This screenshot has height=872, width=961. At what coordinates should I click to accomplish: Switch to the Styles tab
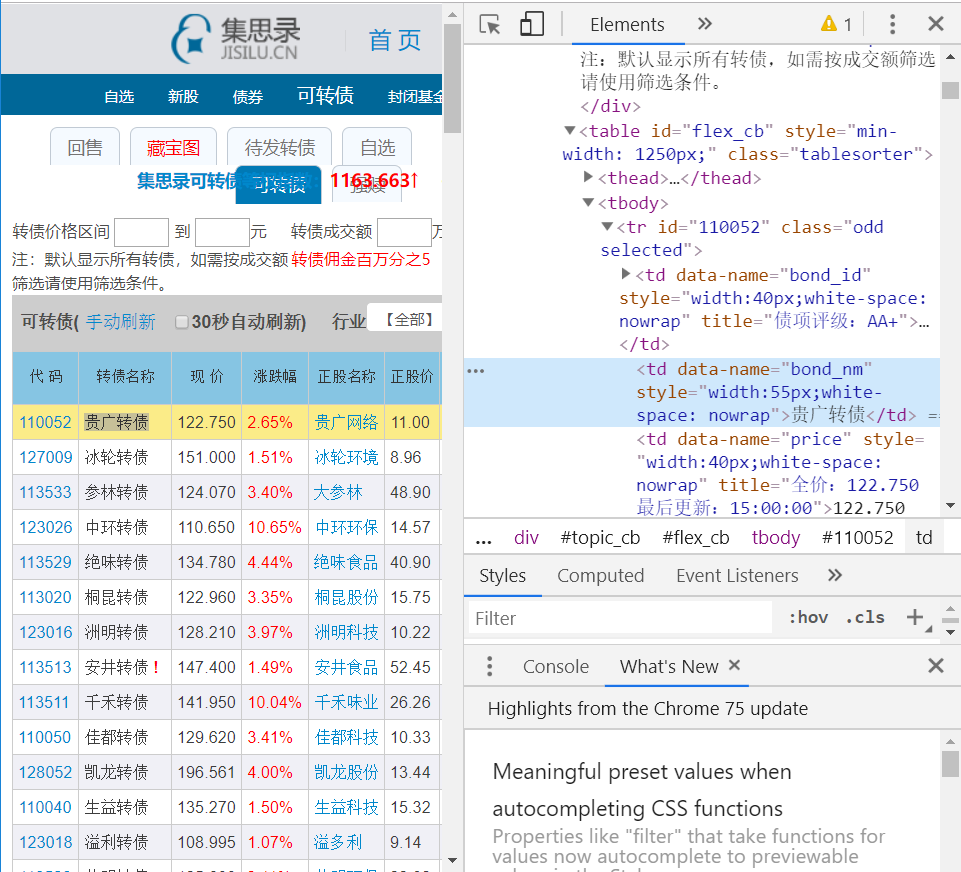[x=503, y=576]
